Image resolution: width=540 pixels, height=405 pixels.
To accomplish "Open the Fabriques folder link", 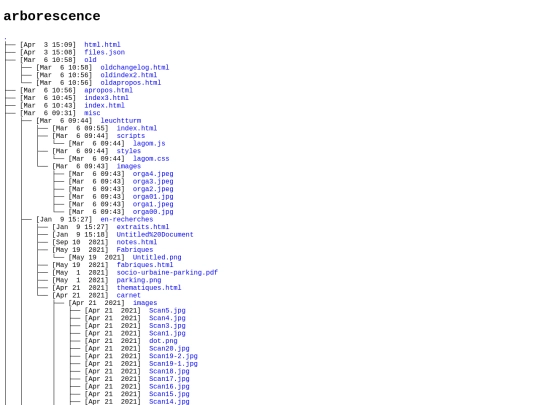I will tap(135, 250).
